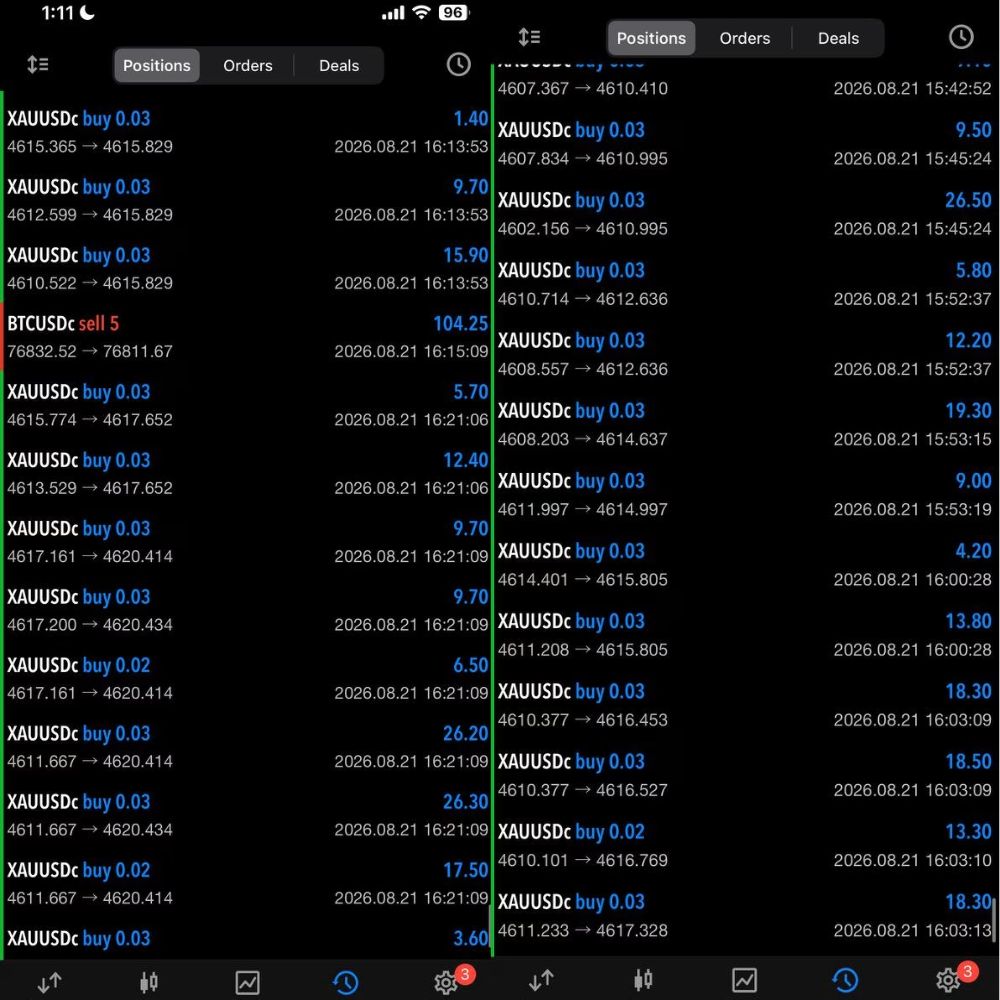Switch to the Deals tab on right screen
Image resolution: width=1000 pixels, height=1000 pixels.
pos(838,38)
